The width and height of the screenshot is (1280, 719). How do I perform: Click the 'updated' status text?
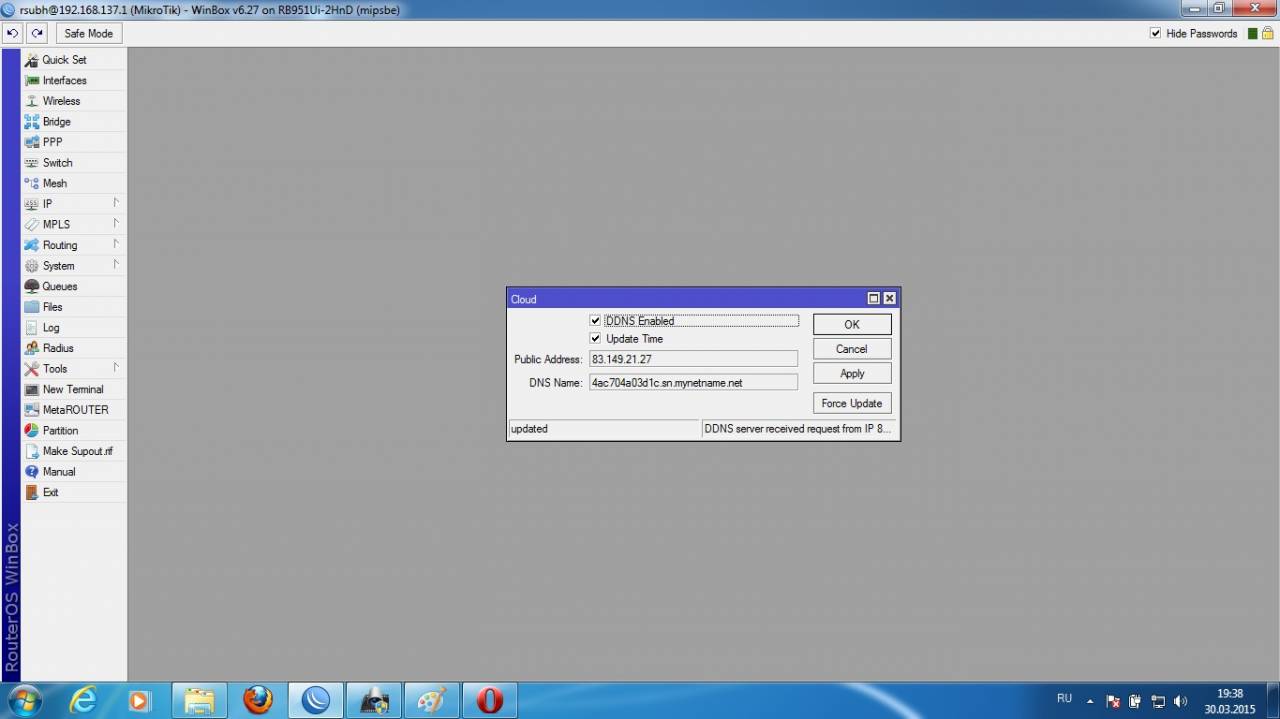click(529, 429)
